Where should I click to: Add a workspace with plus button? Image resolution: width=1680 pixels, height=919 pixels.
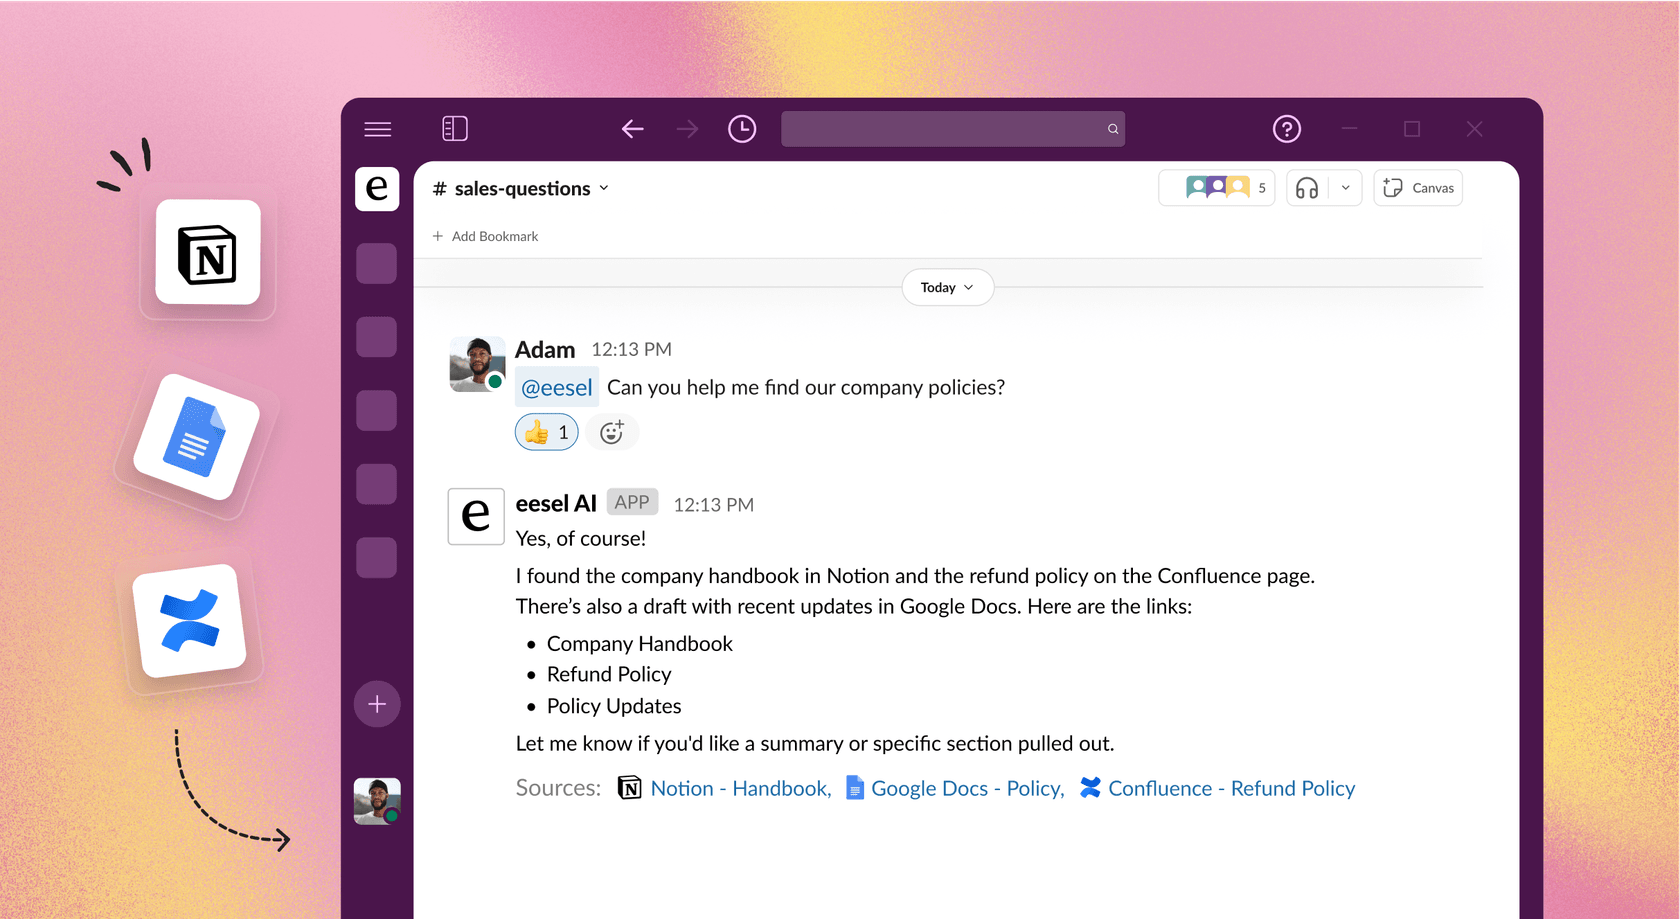click(377, 704)
